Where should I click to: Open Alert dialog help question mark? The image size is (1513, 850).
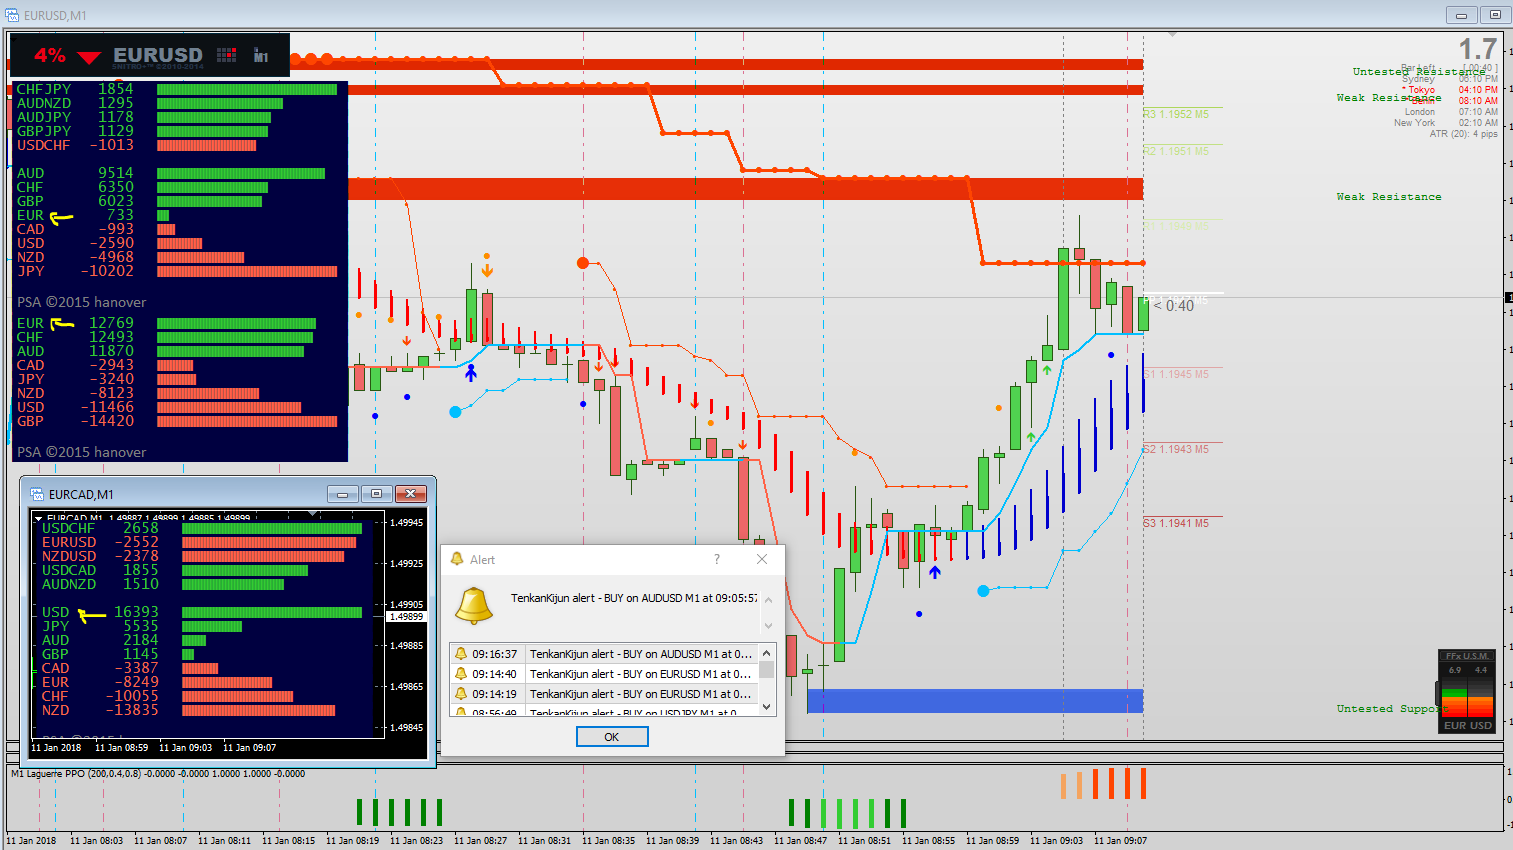point(716,559)
